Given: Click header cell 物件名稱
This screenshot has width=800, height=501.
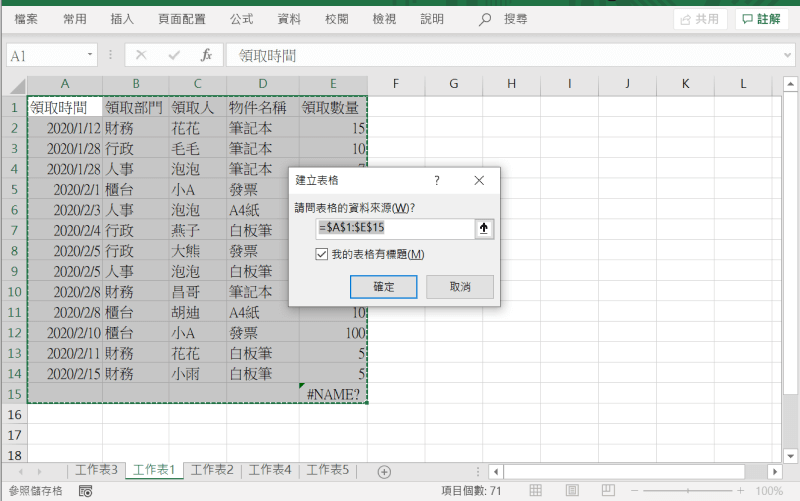Looking at the screenshot, I should [263, 107].
